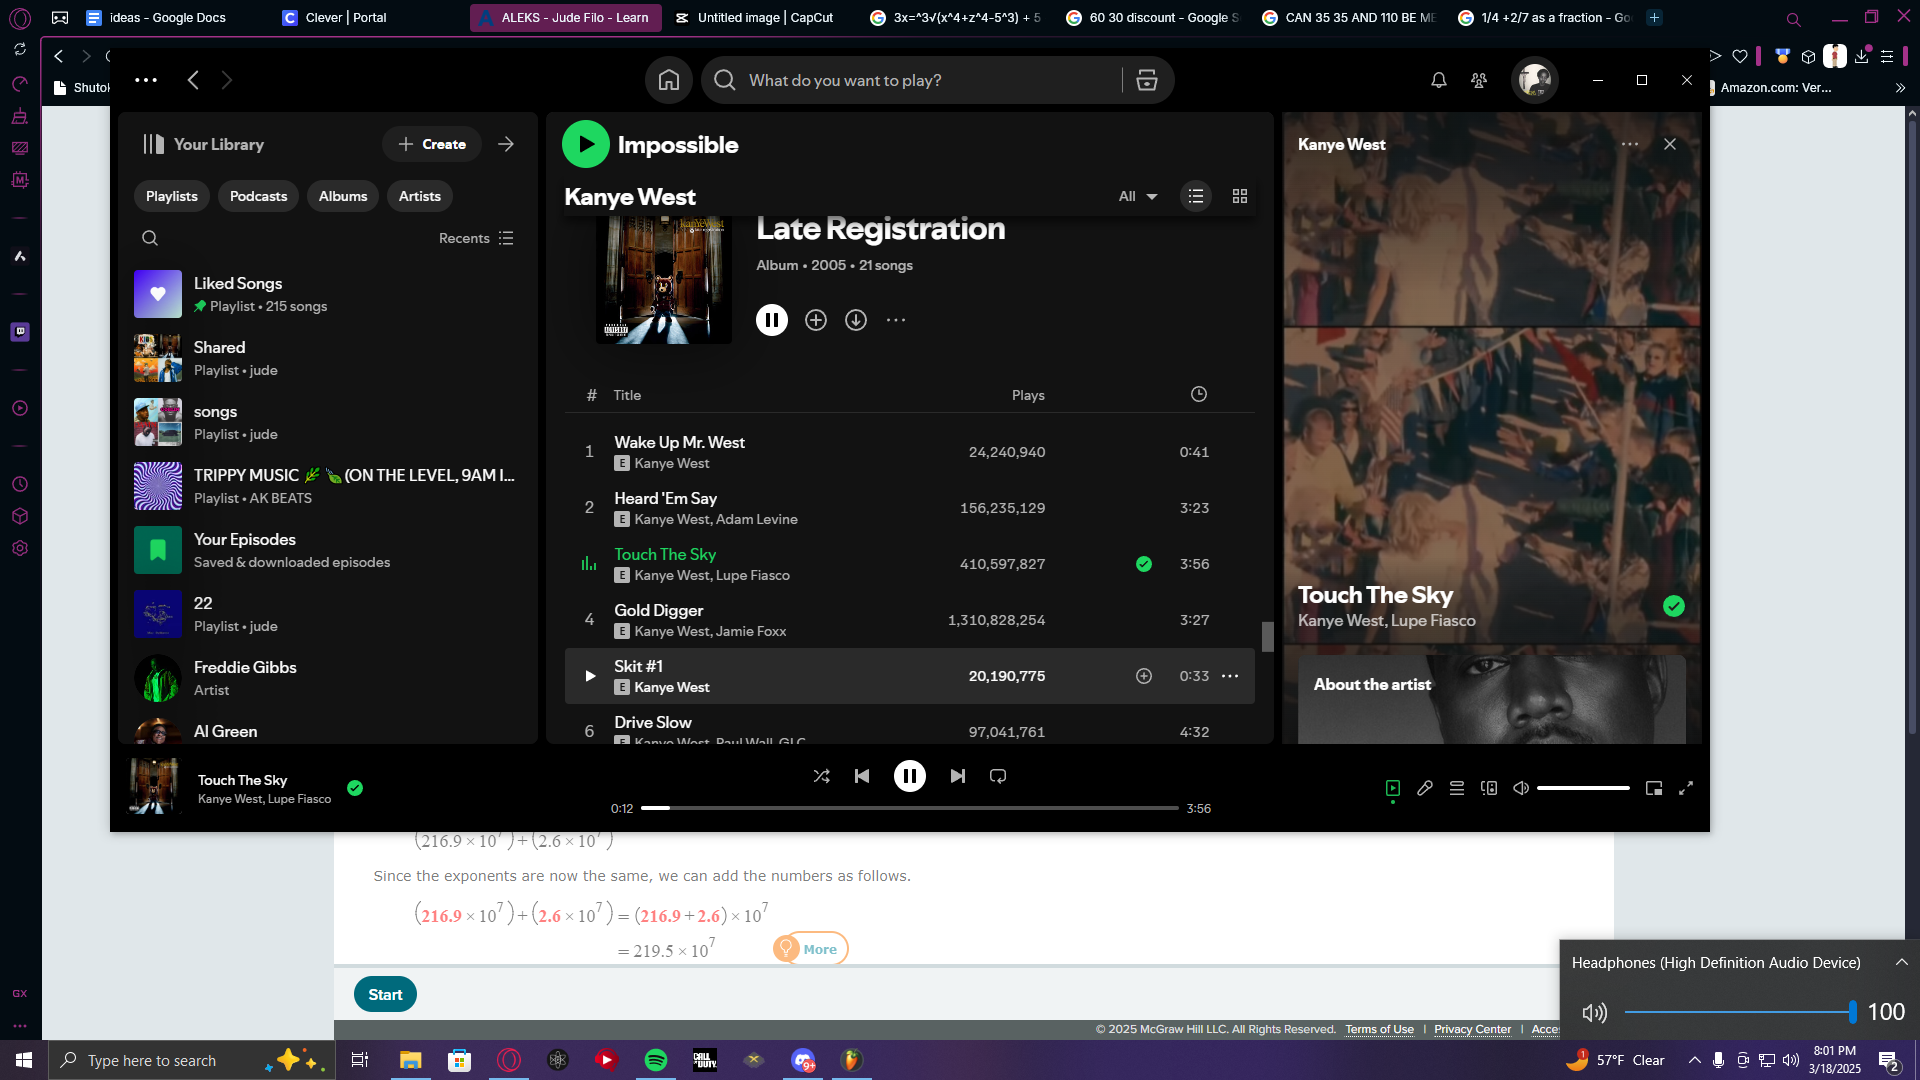Skip to the next track

pos(958,776)
